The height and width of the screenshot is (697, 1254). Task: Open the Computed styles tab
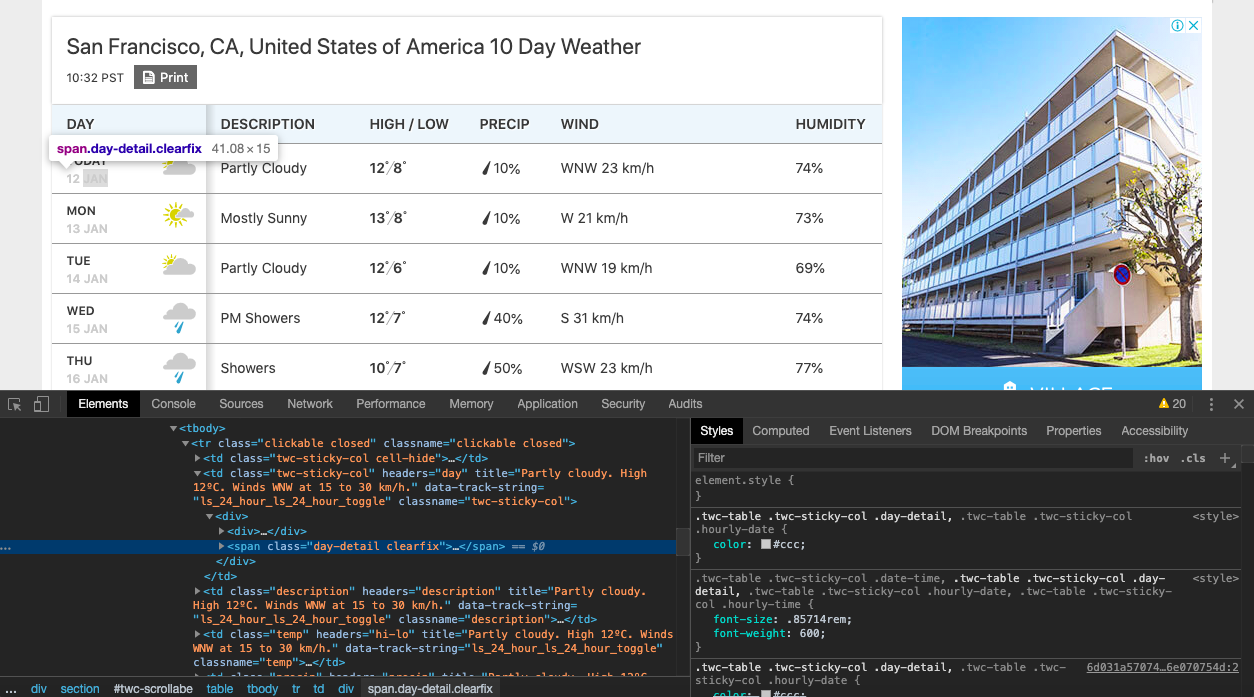781,431
